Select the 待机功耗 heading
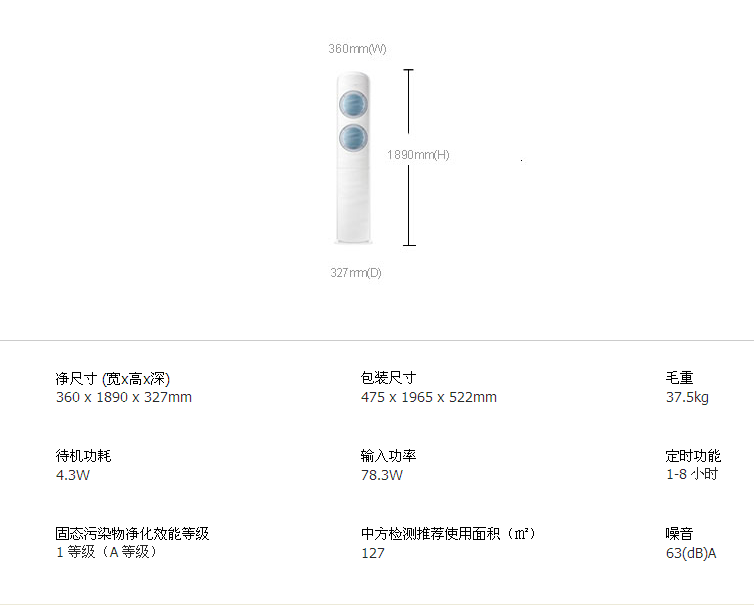The height and width of the screenshot is (605, 754). (x=83, y=456)
